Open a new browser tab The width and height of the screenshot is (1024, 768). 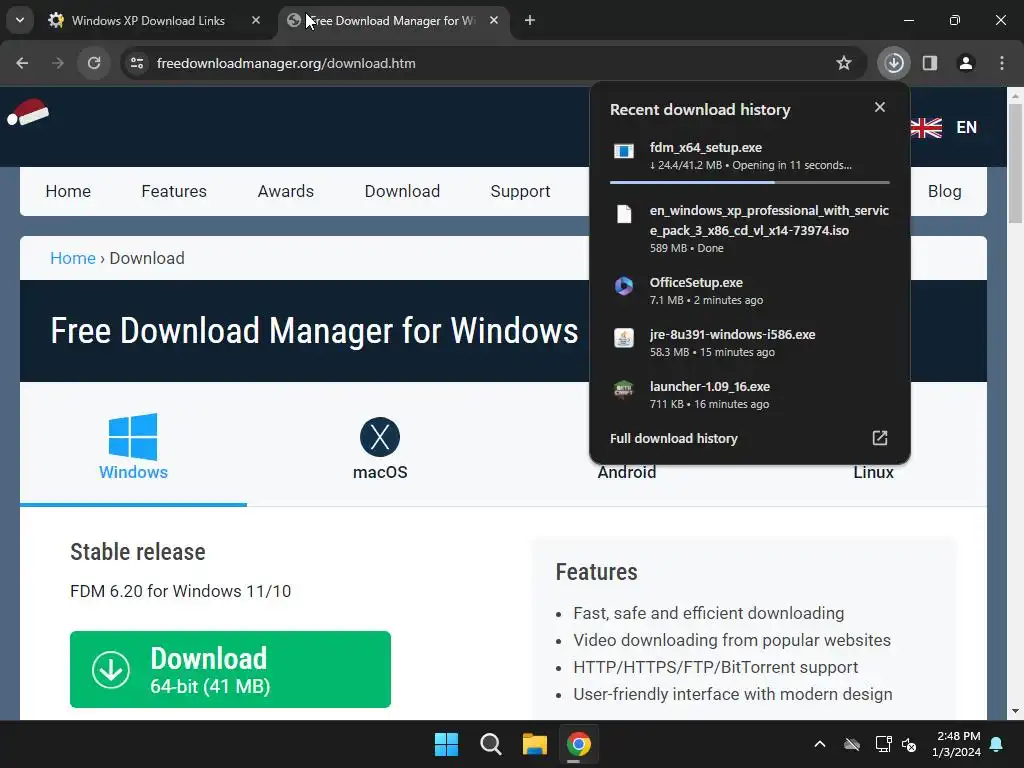click(x=530, y=20)
